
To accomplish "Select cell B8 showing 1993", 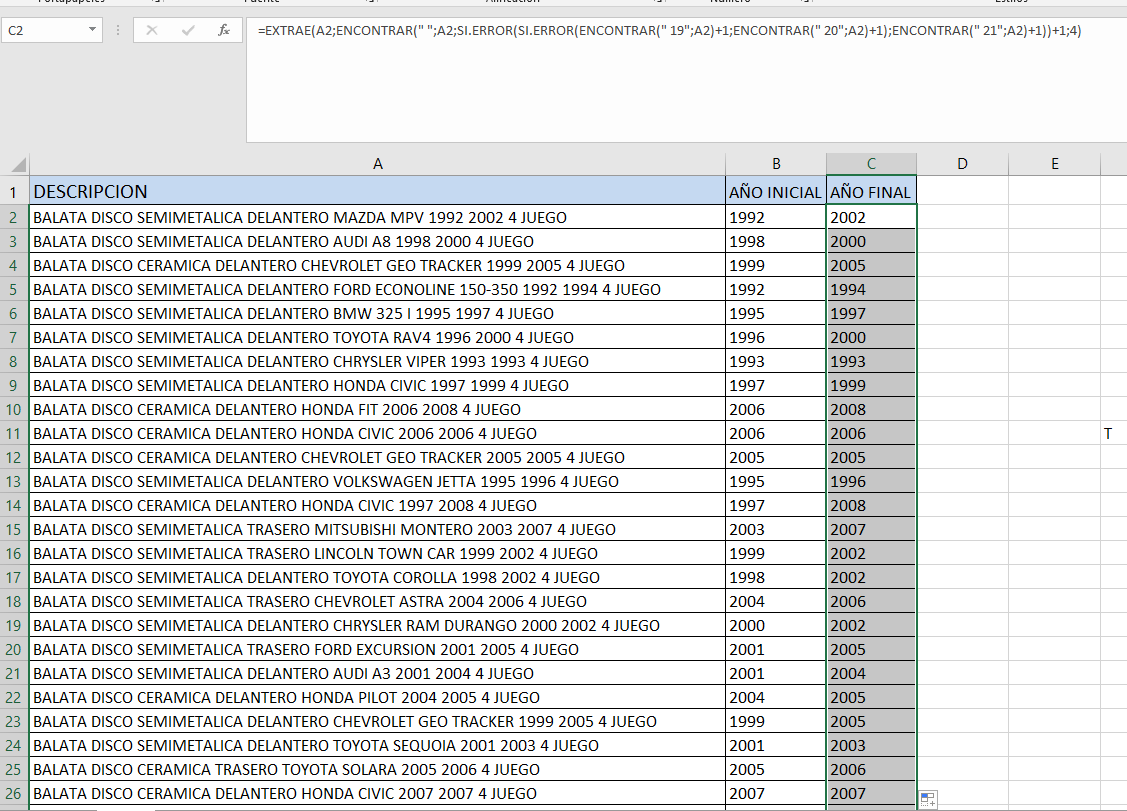I will pos(776,361).
